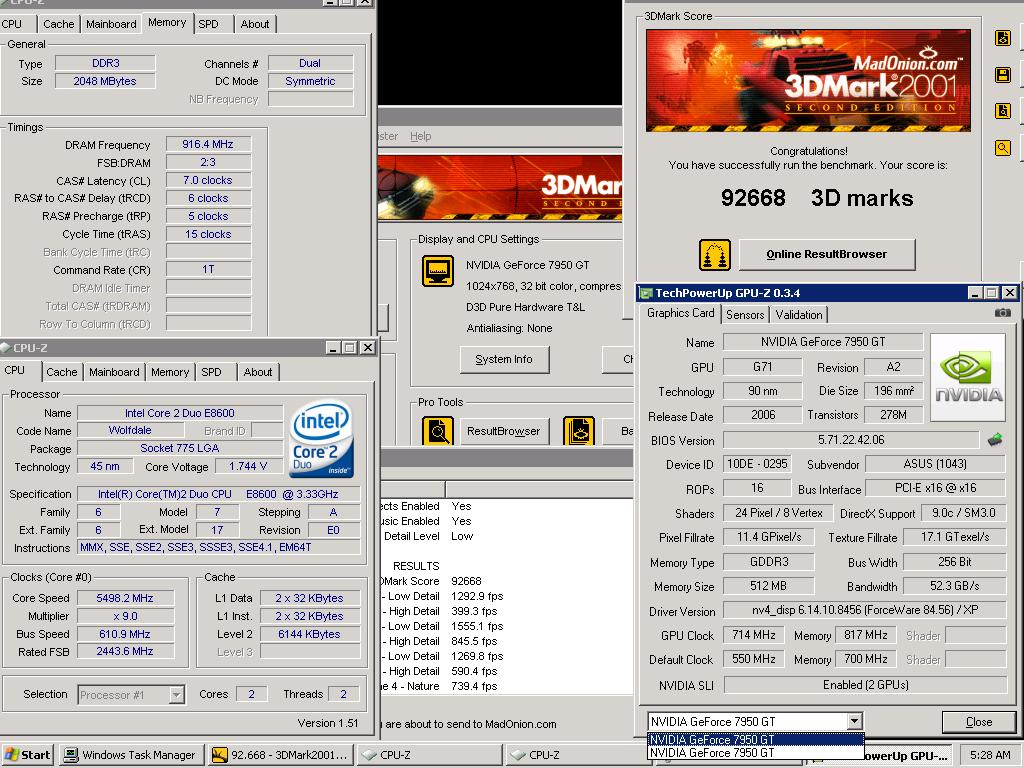Open the Memory tab in the lower CPU-Z window
This screenshot has width=1024, height=768.
(x=170, y=372)
